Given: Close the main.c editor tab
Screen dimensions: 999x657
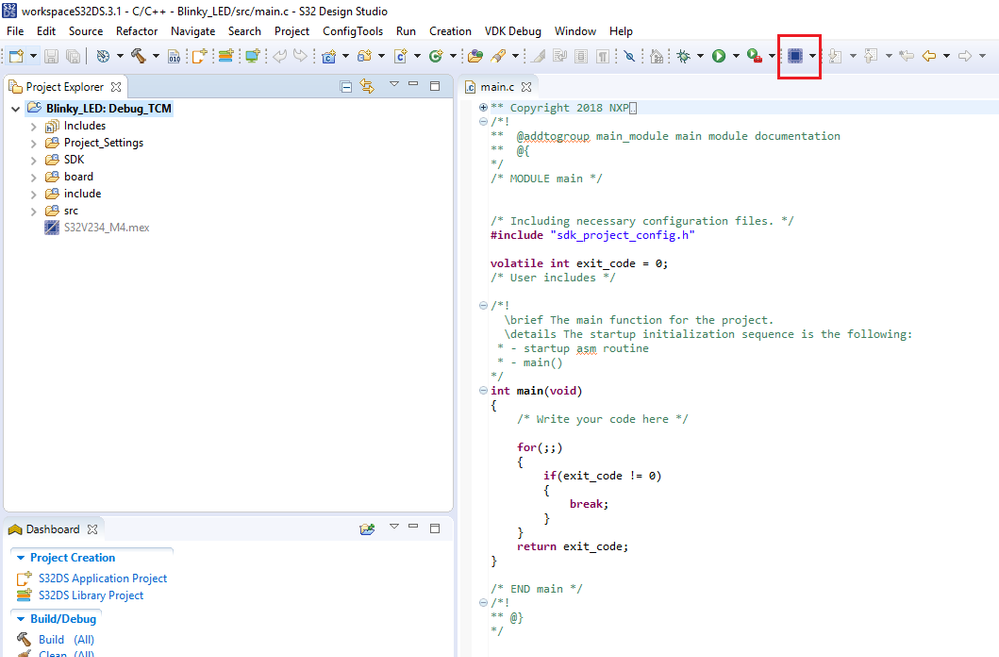Looking at the screenshot, I should coord(526,87).
